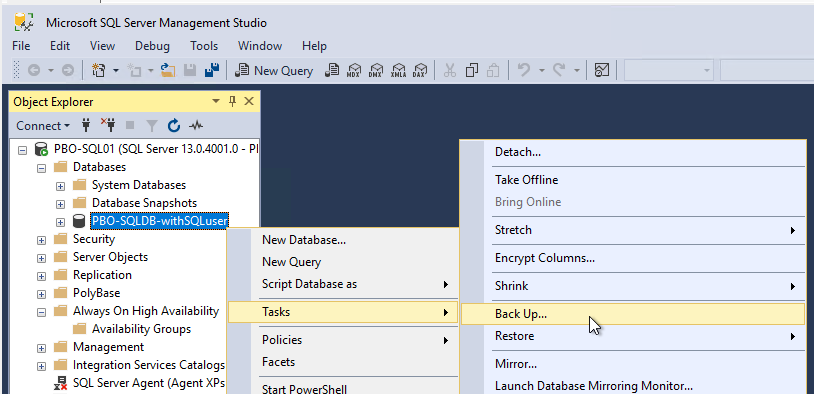Click the Save disk icon

pyautogui.click(x=191, y=70)
